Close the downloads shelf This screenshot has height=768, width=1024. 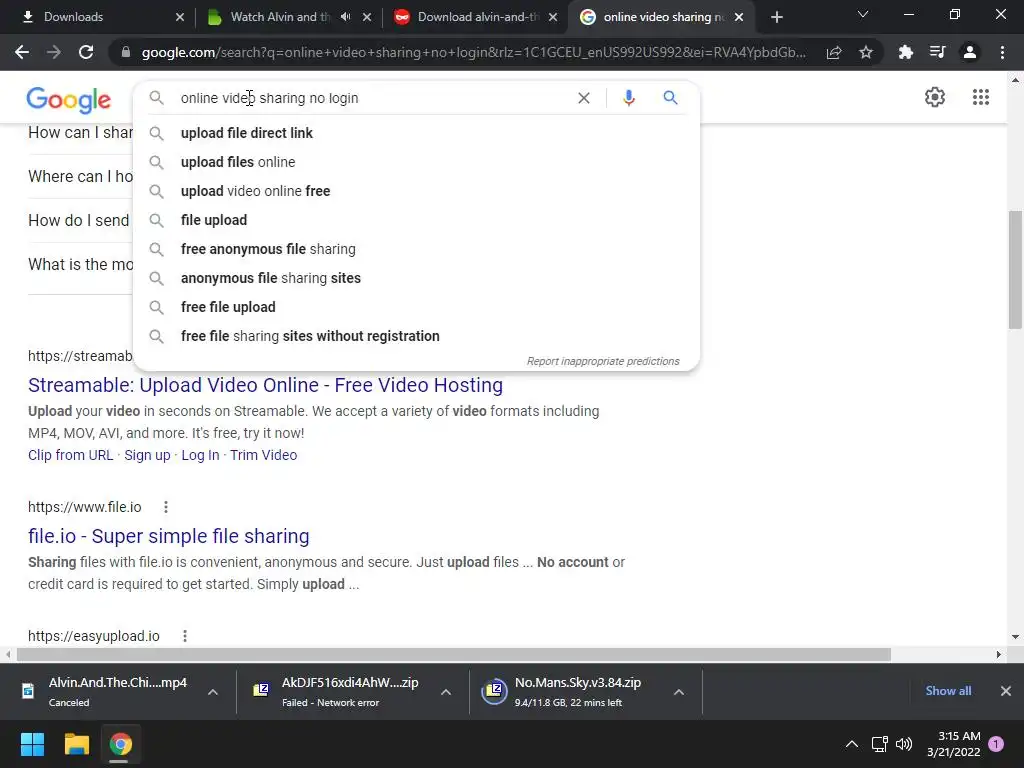(1006, 690)
